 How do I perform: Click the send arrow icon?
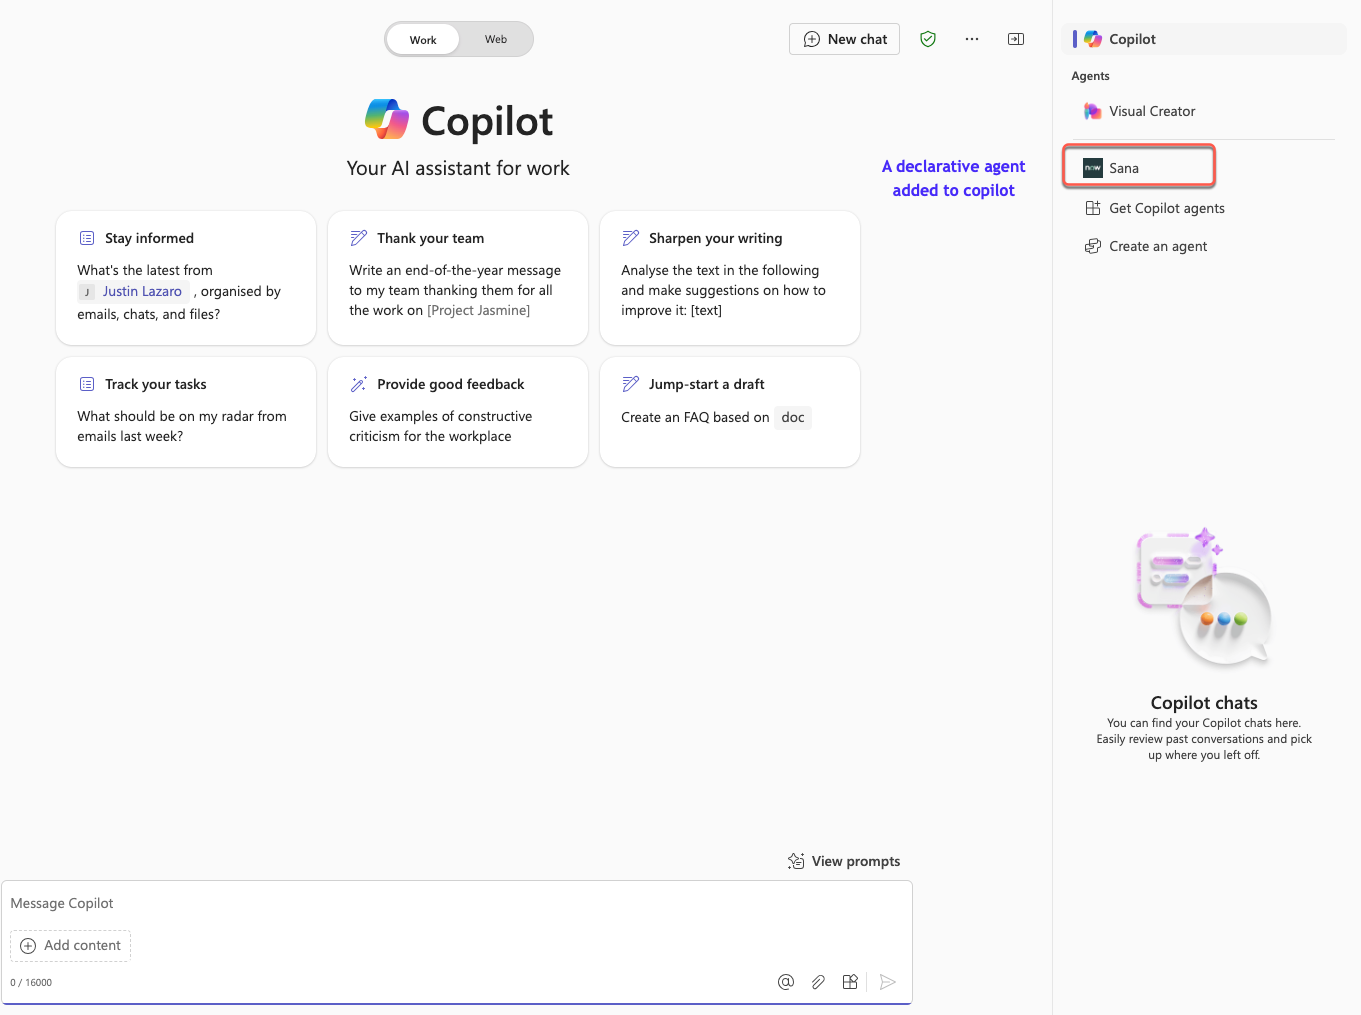click(888, 982)
